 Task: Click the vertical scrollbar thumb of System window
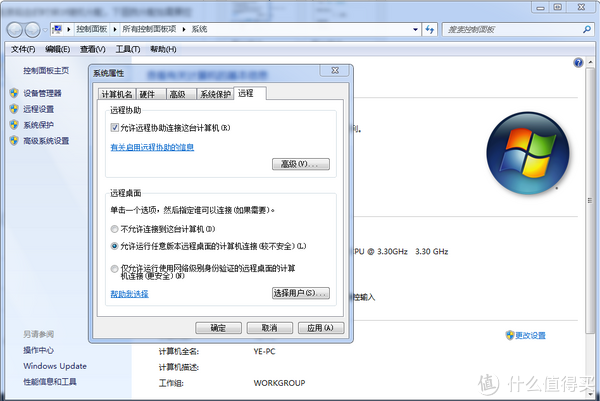coord(590,199)
